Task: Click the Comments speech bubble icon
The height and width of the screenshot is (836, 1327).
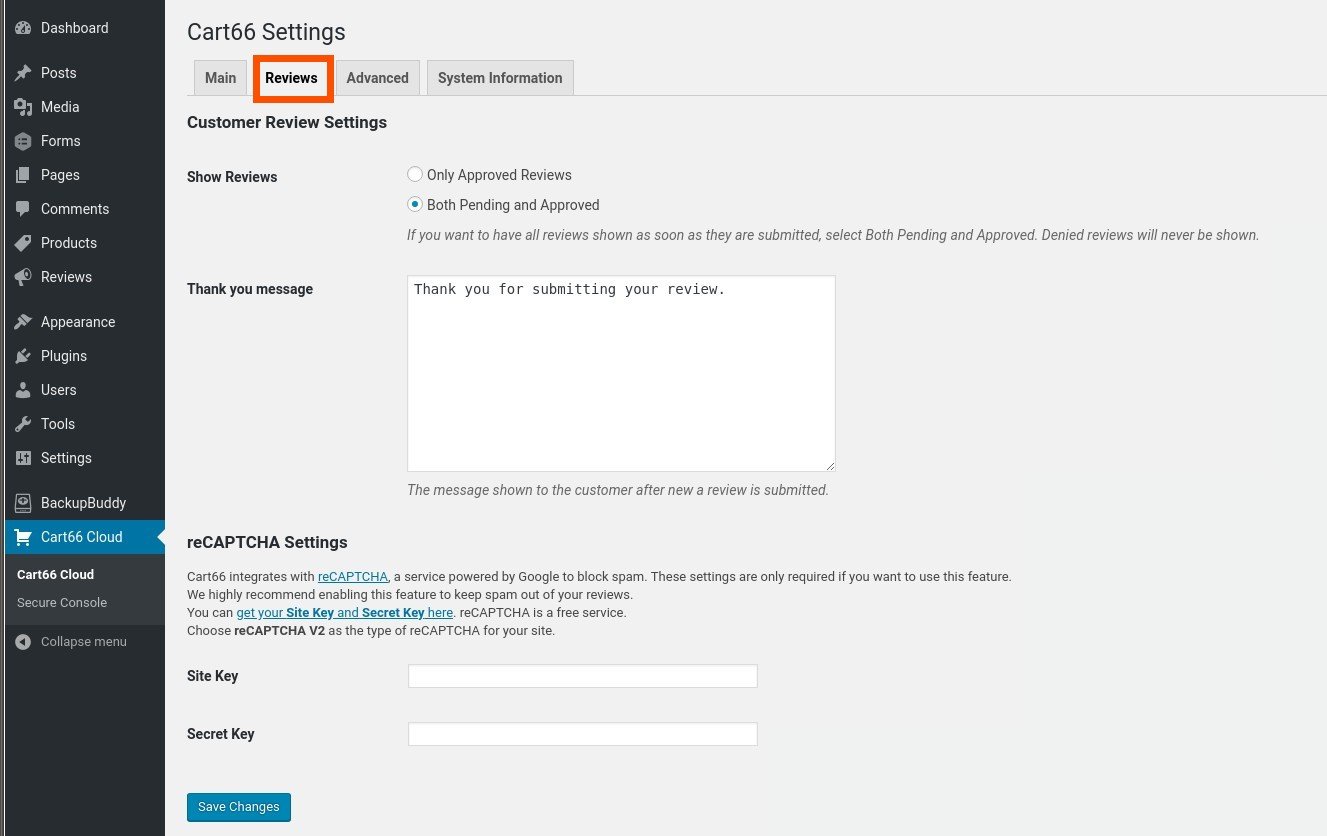Action: (23, 209)
